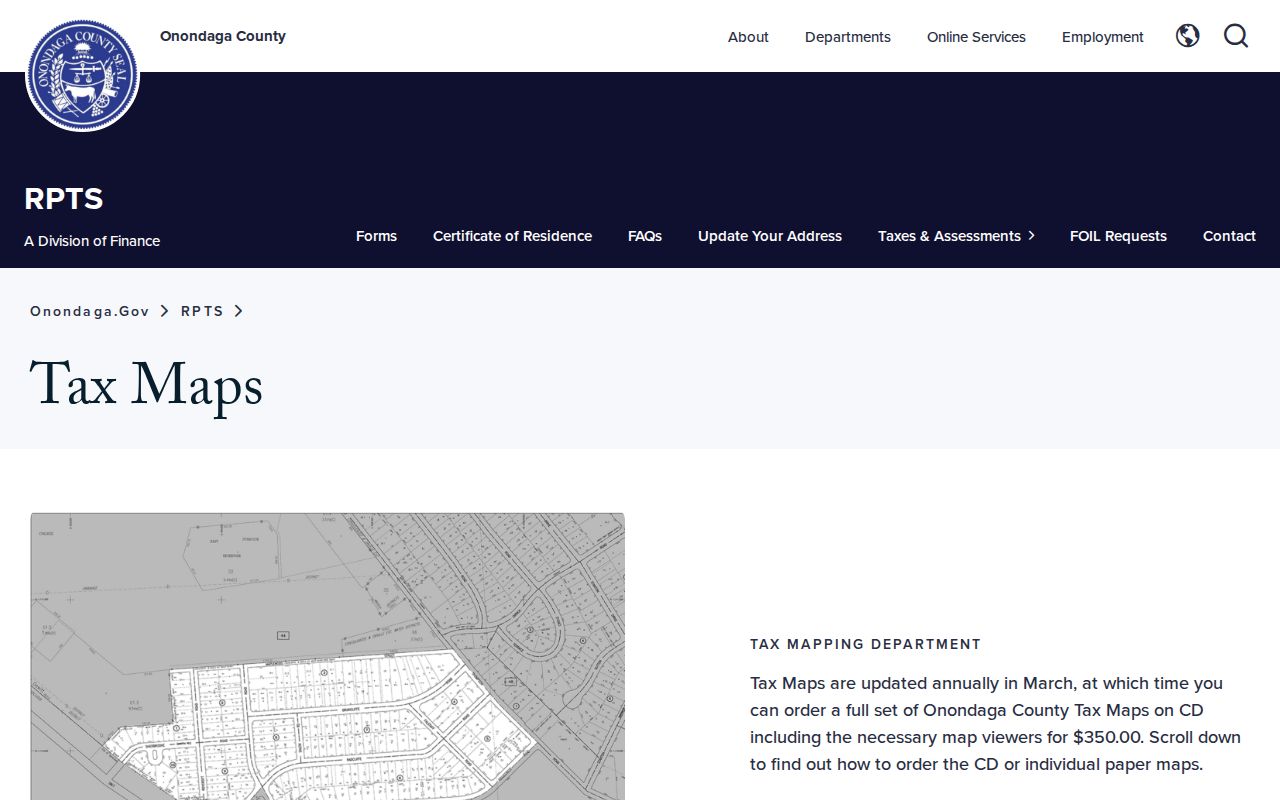Open Update Your Address link
Screen dimensions: 1280x800
tap(770, 236)
